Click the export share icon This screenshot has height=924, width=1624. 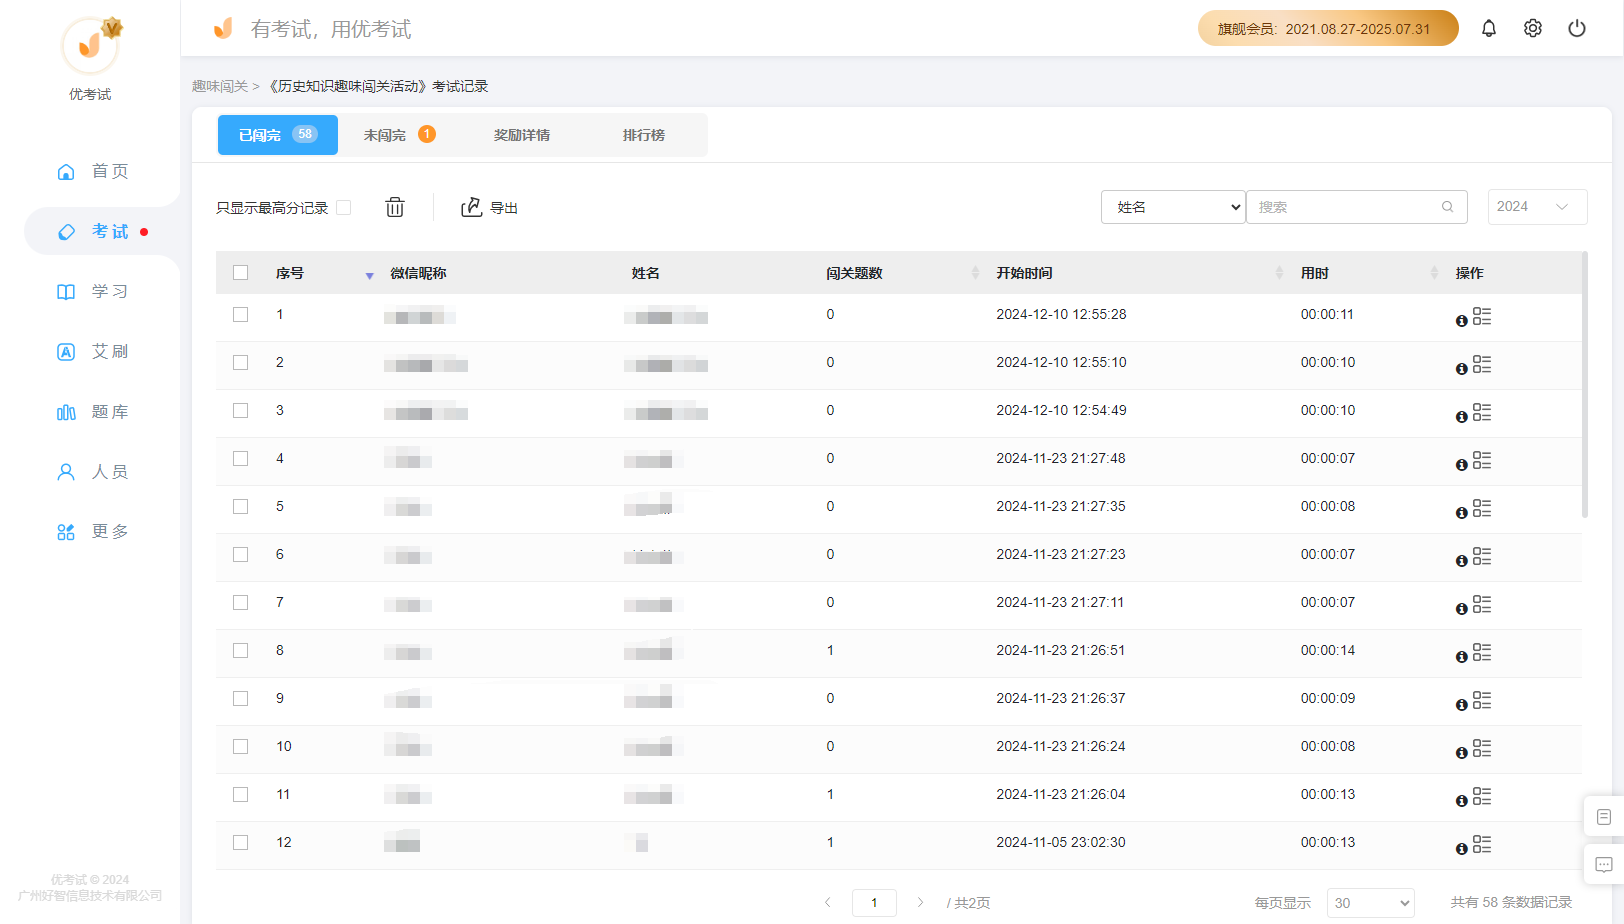pyautogui.click(x=471, y=207)
